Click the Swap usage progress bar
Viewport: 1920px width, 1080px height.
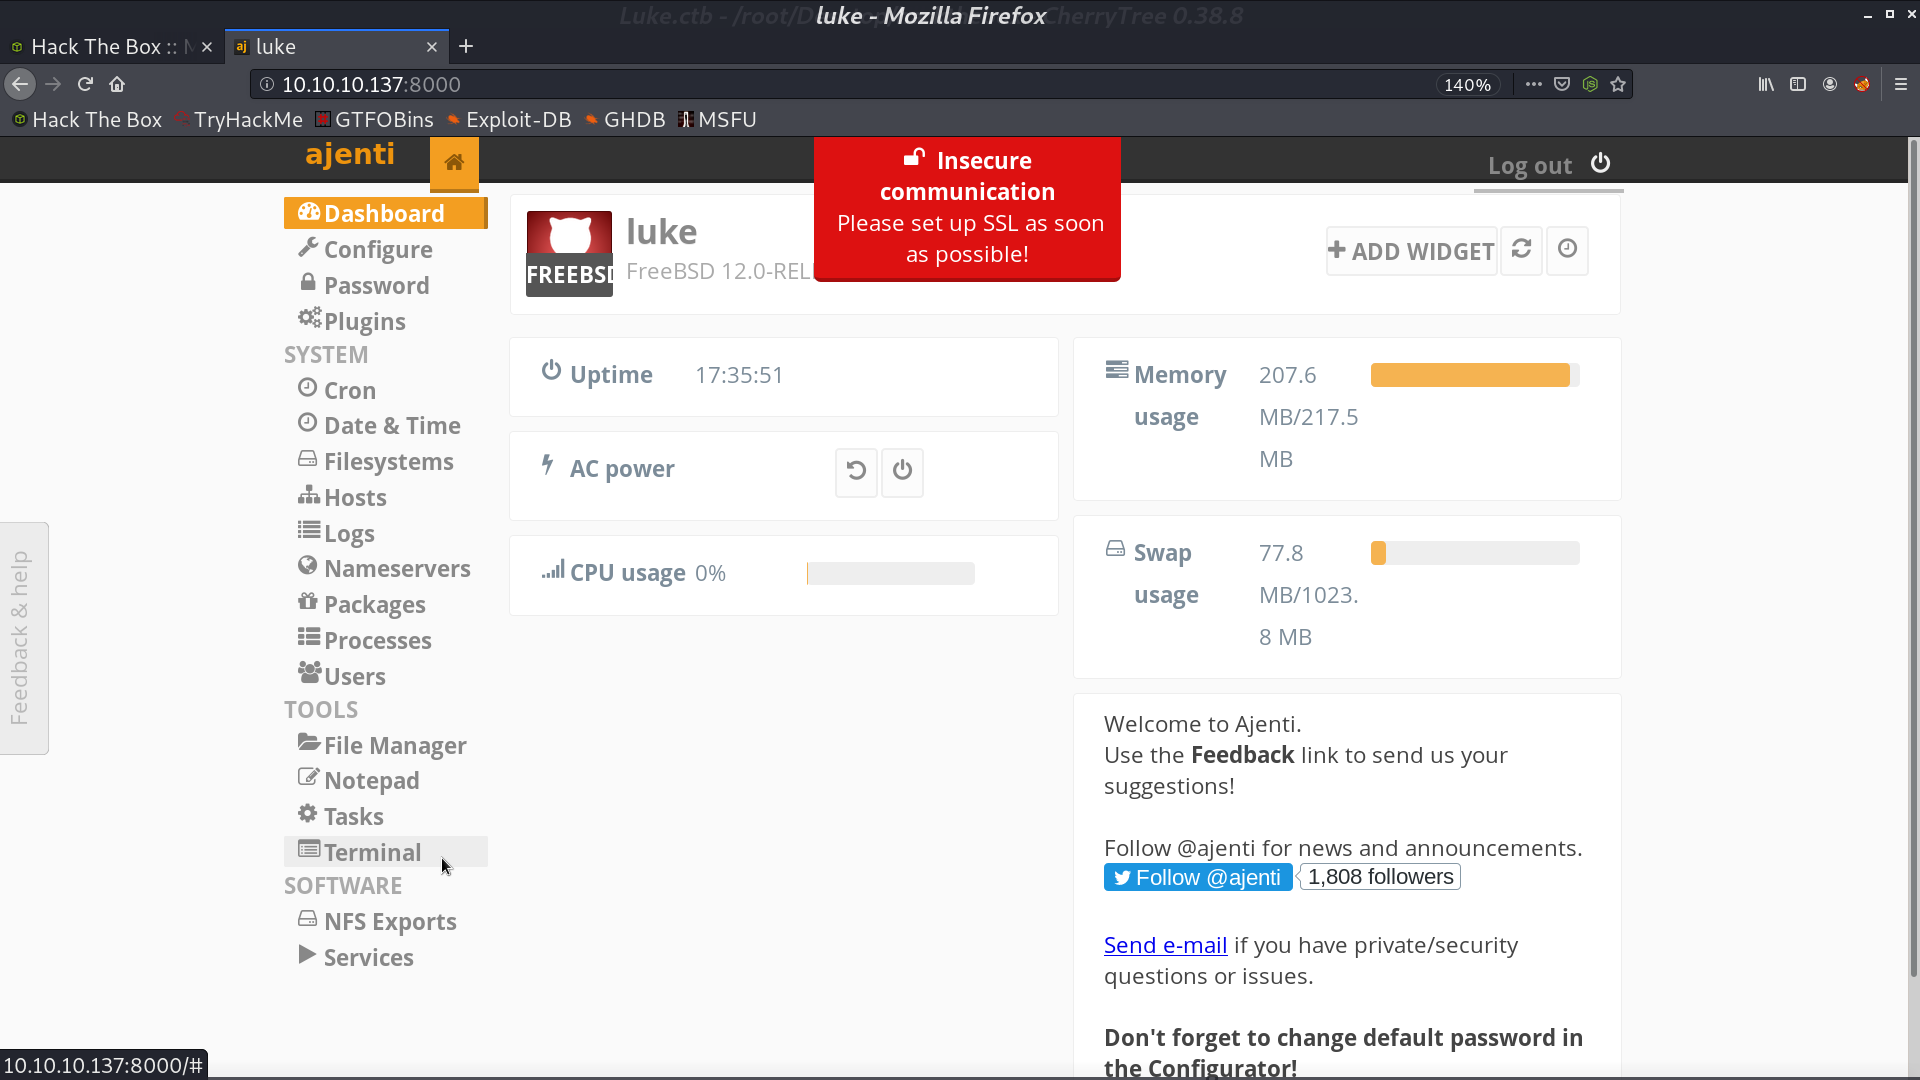pos(1474,553)
